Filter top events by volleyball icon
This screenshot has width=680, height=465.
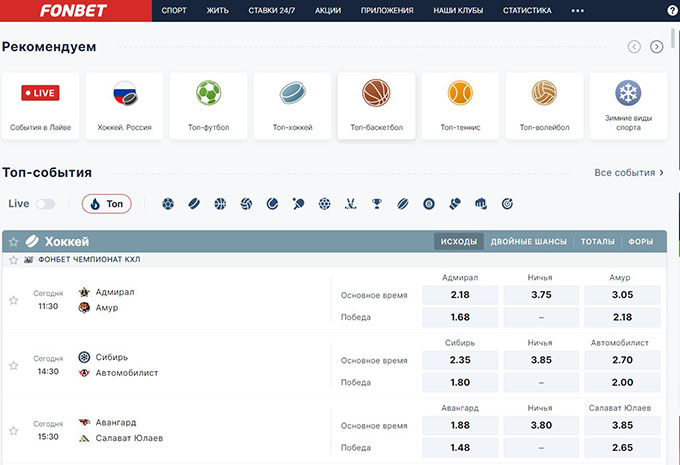(x=246, y=203)
